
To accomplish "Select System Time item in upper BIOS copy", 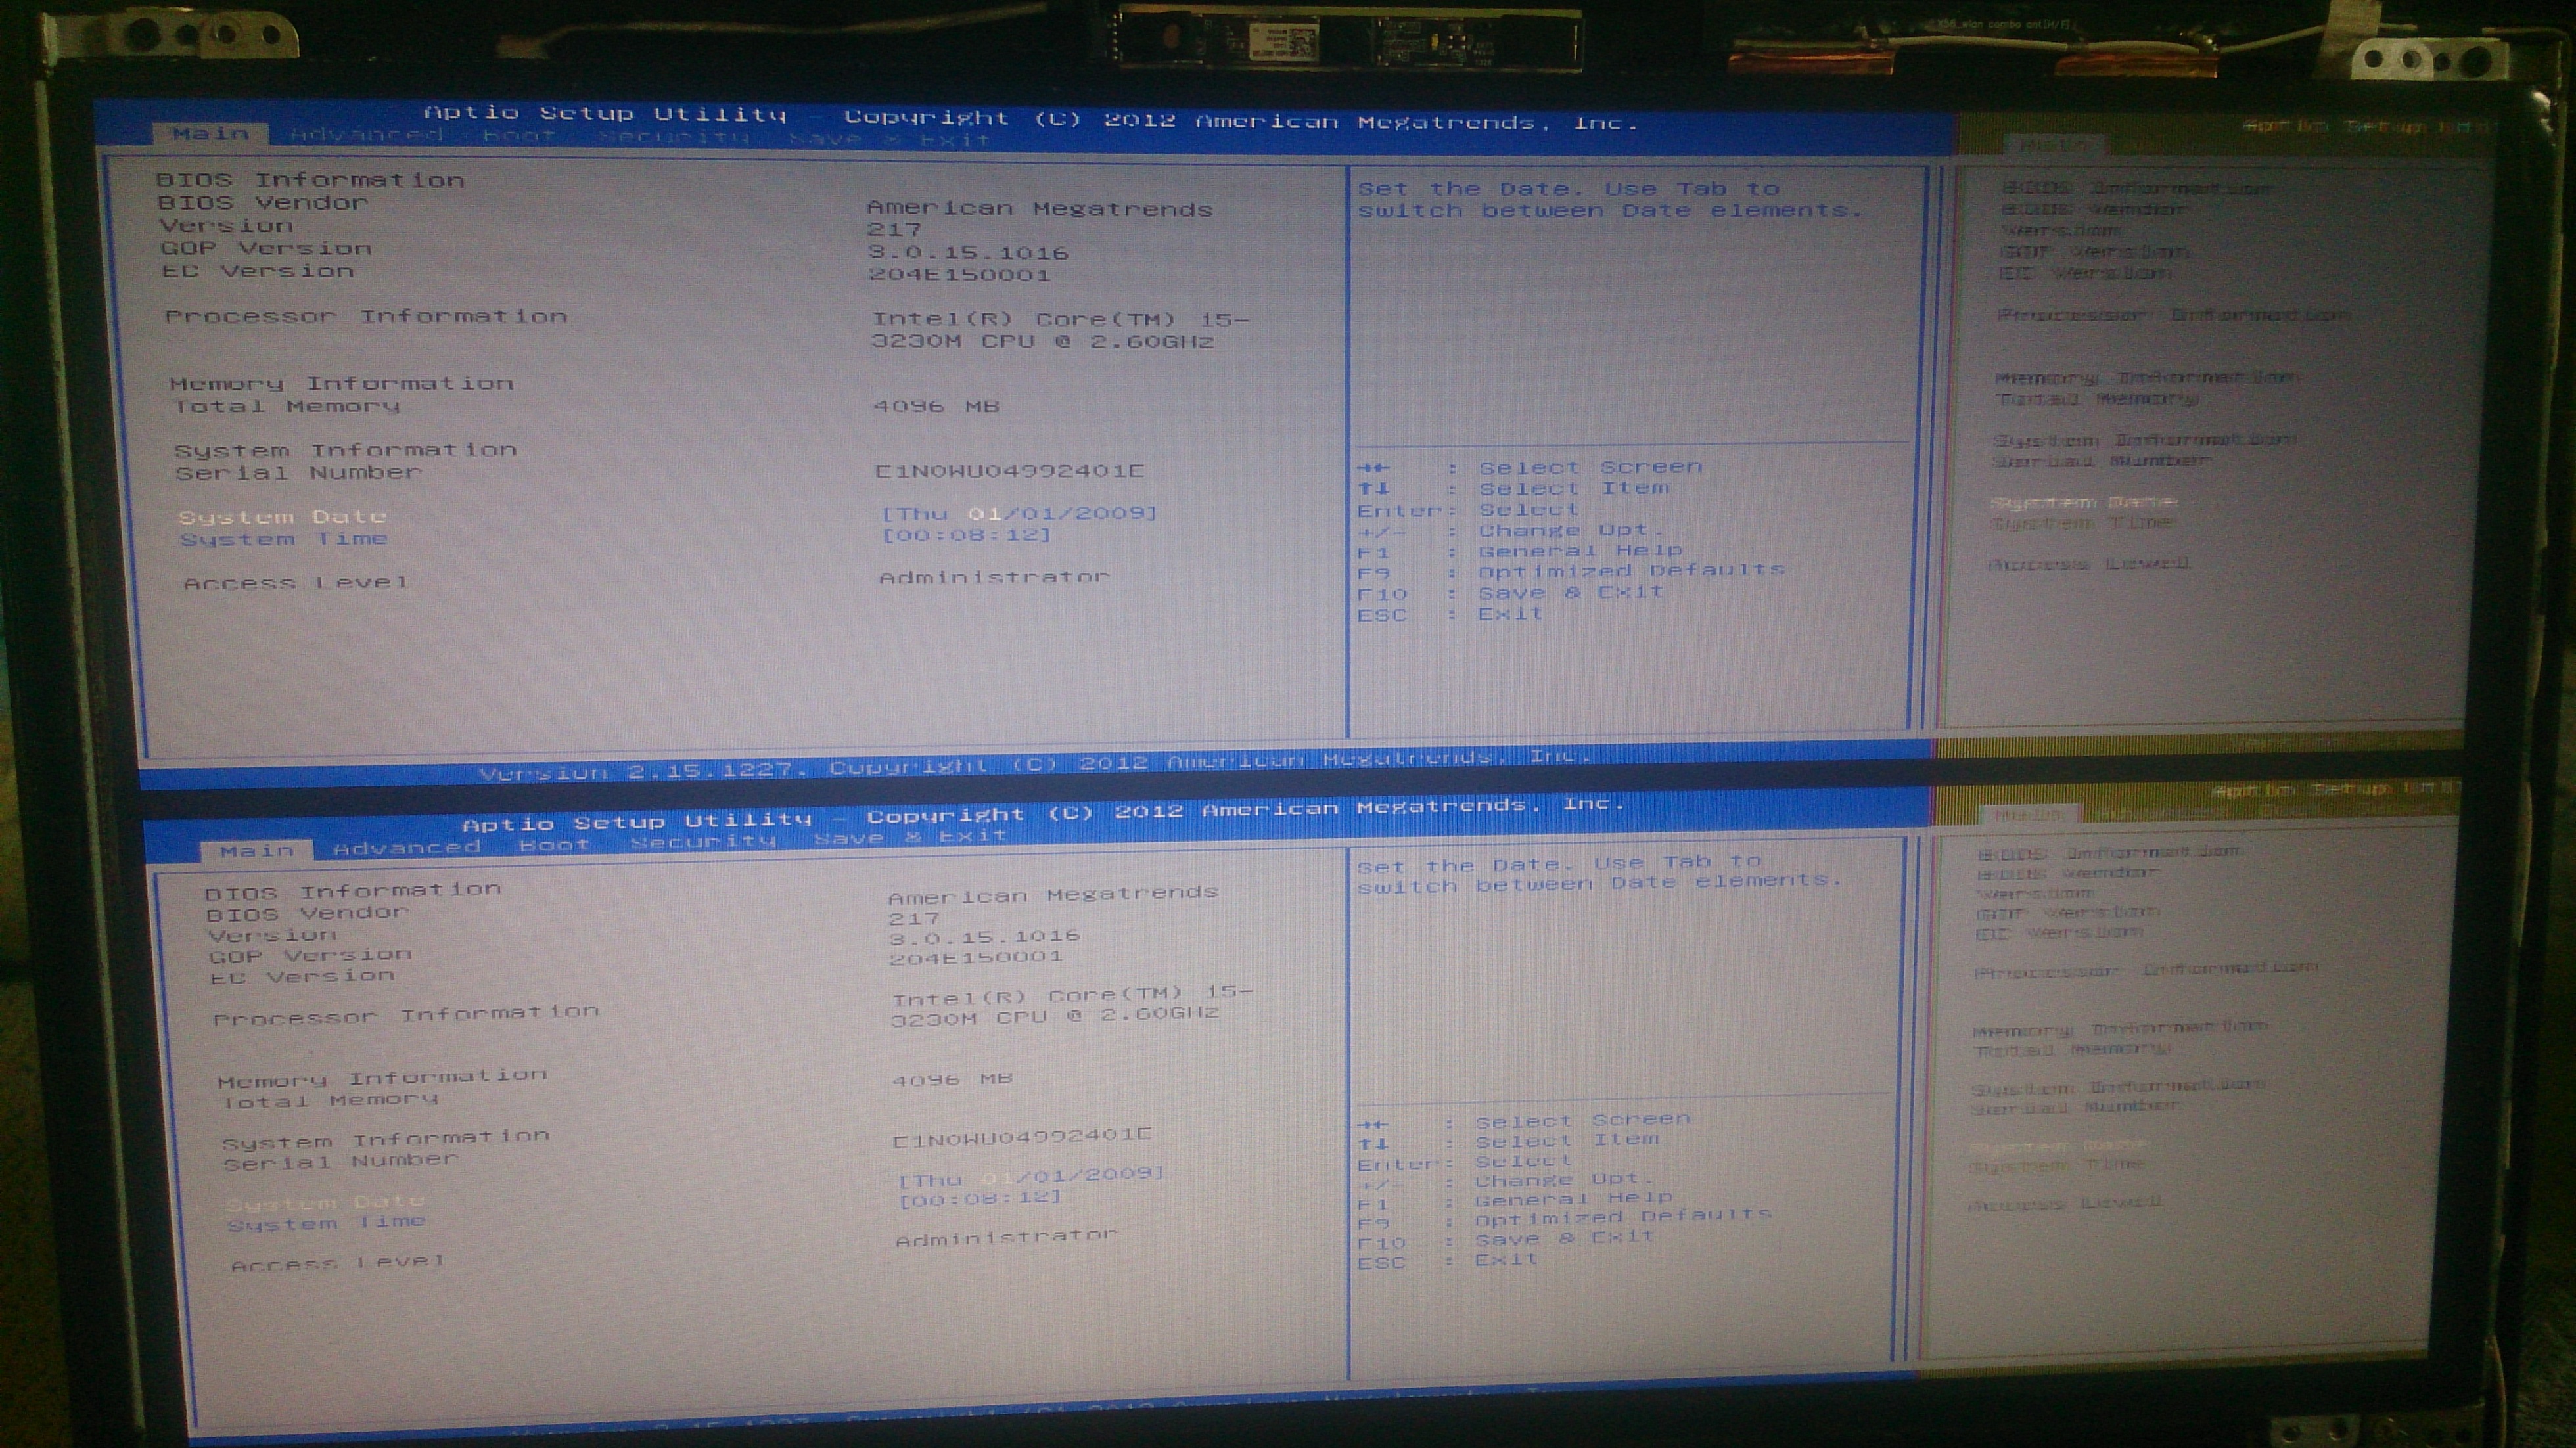I will click(x=284, y=539).
